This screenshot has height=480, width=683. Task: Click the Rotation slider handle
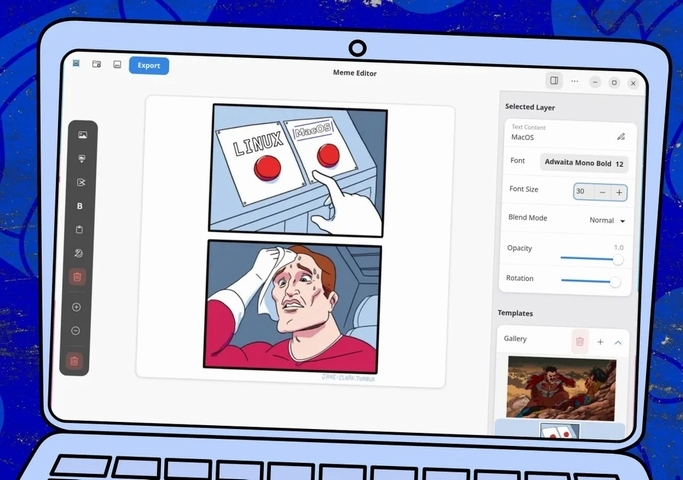point(615,282)
